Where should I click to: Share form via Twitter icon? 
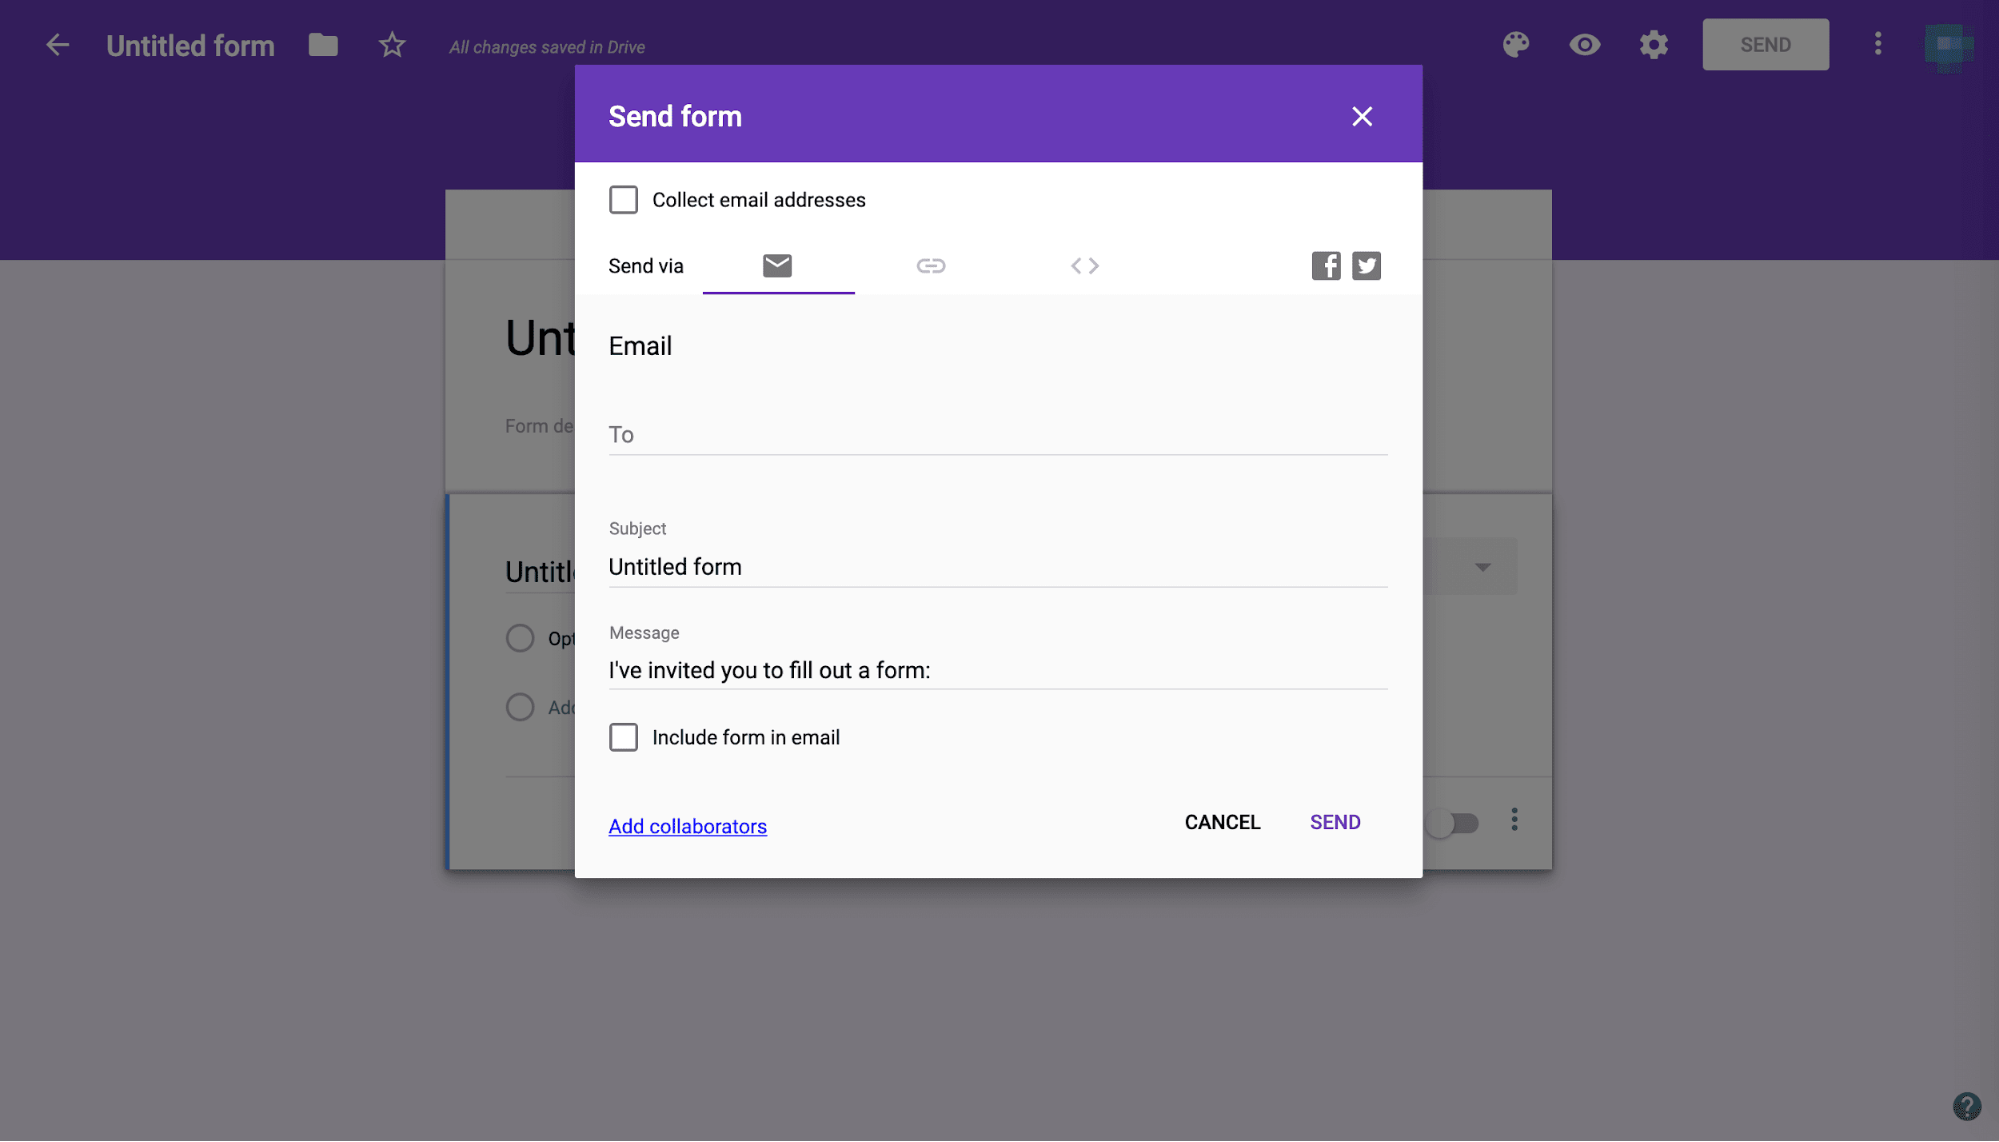tap(1366, 265)
